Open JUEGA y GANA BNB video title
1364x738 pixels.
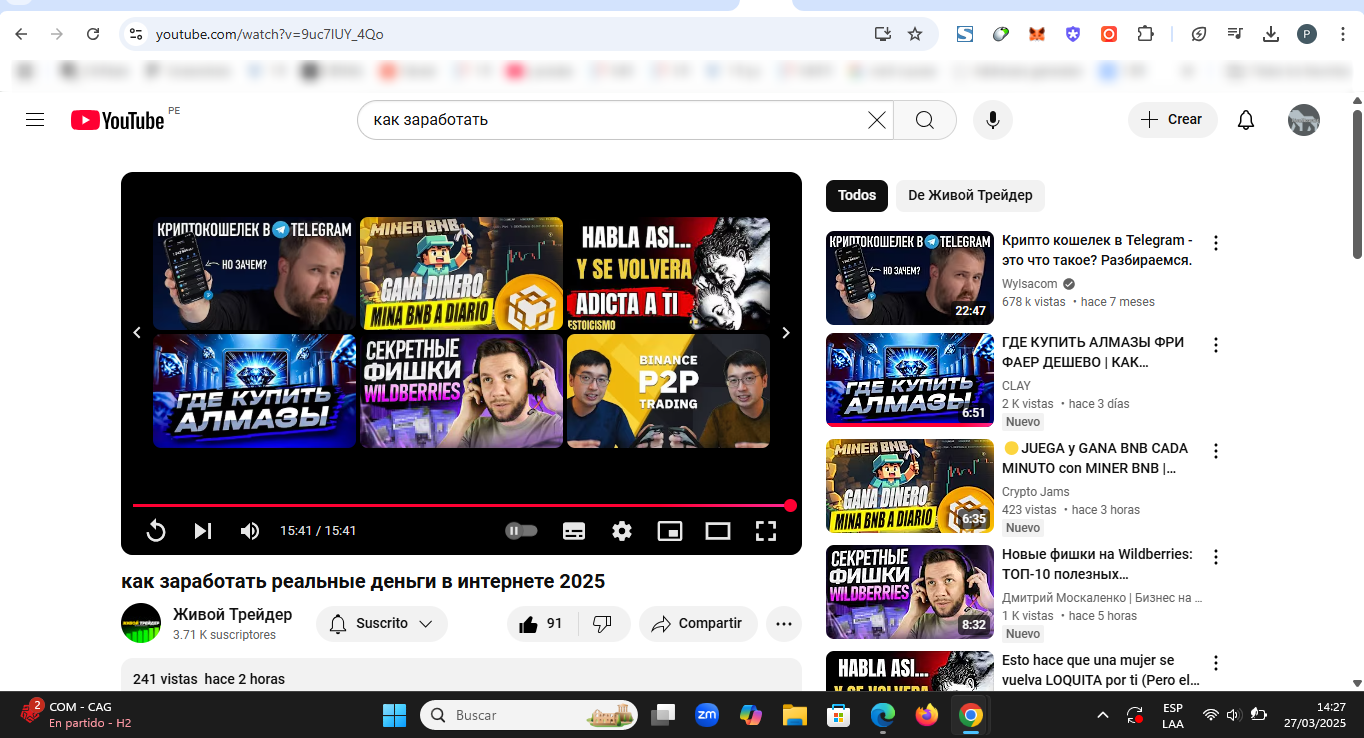1095,458
